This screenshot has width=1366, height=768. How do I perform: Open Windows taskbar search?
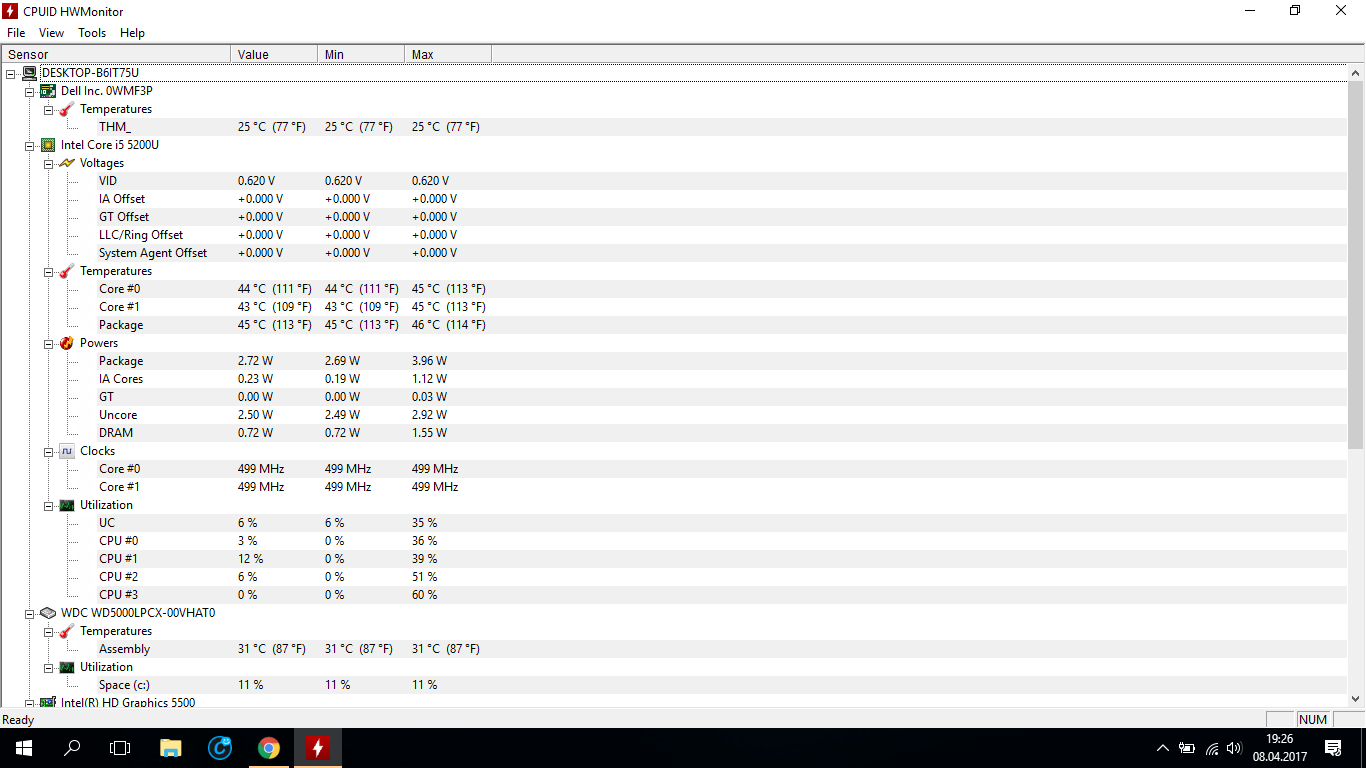72,748
